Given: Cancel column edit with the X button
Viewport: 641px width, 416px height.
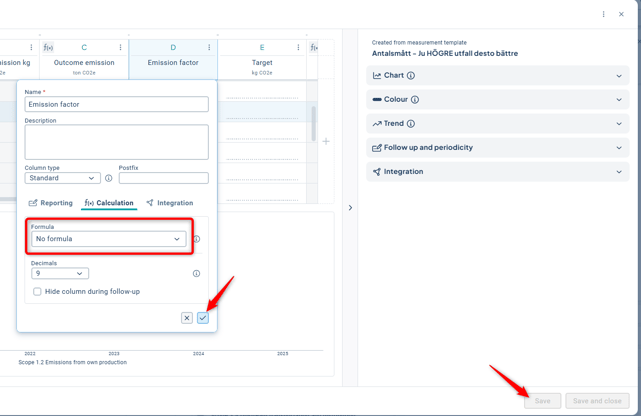Looking at the screenshot, I should tap(187, 318).
